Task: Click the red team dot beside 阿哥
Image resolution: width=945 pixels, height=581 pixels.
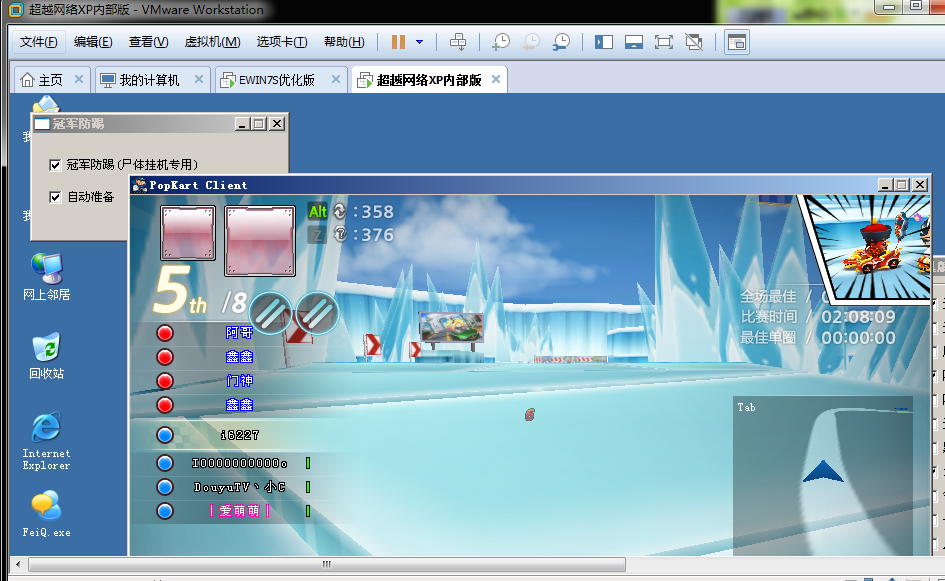Action: (x=165, y=333)
